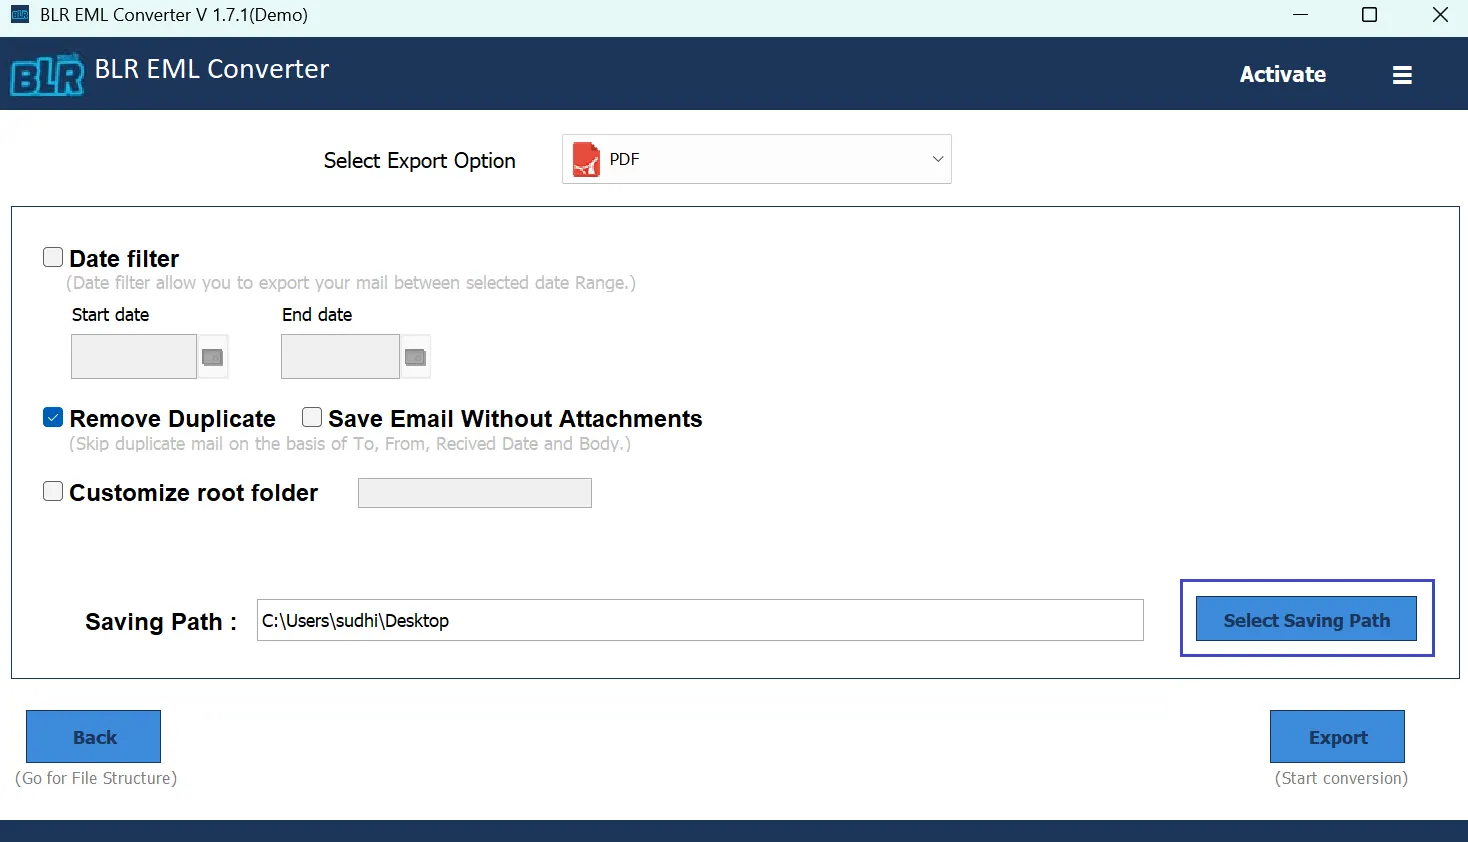
Task: Click the Go for File Structure label
Action: click(95, 778)
